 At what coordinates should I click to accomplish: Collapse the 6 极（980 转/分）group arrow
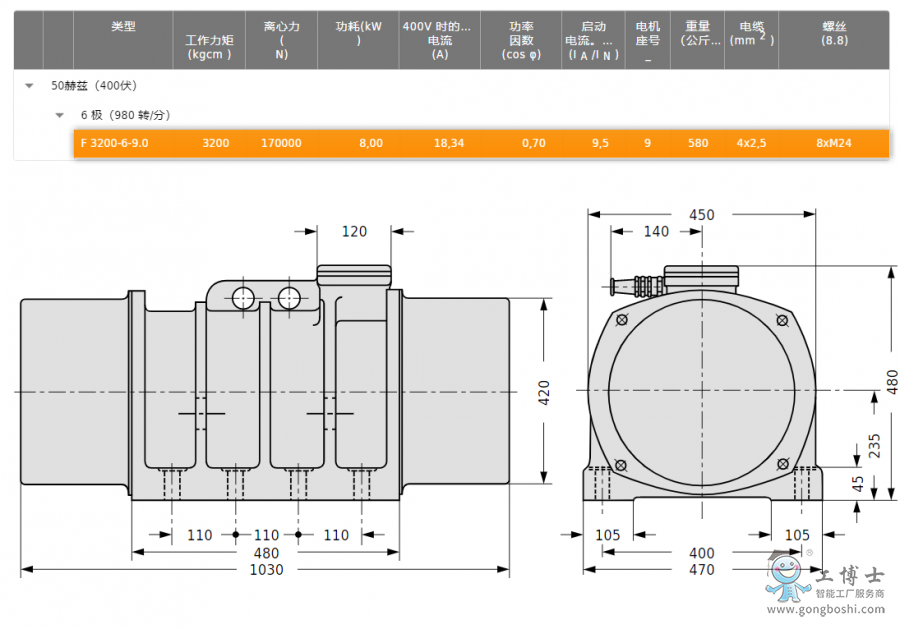(59, 115)
